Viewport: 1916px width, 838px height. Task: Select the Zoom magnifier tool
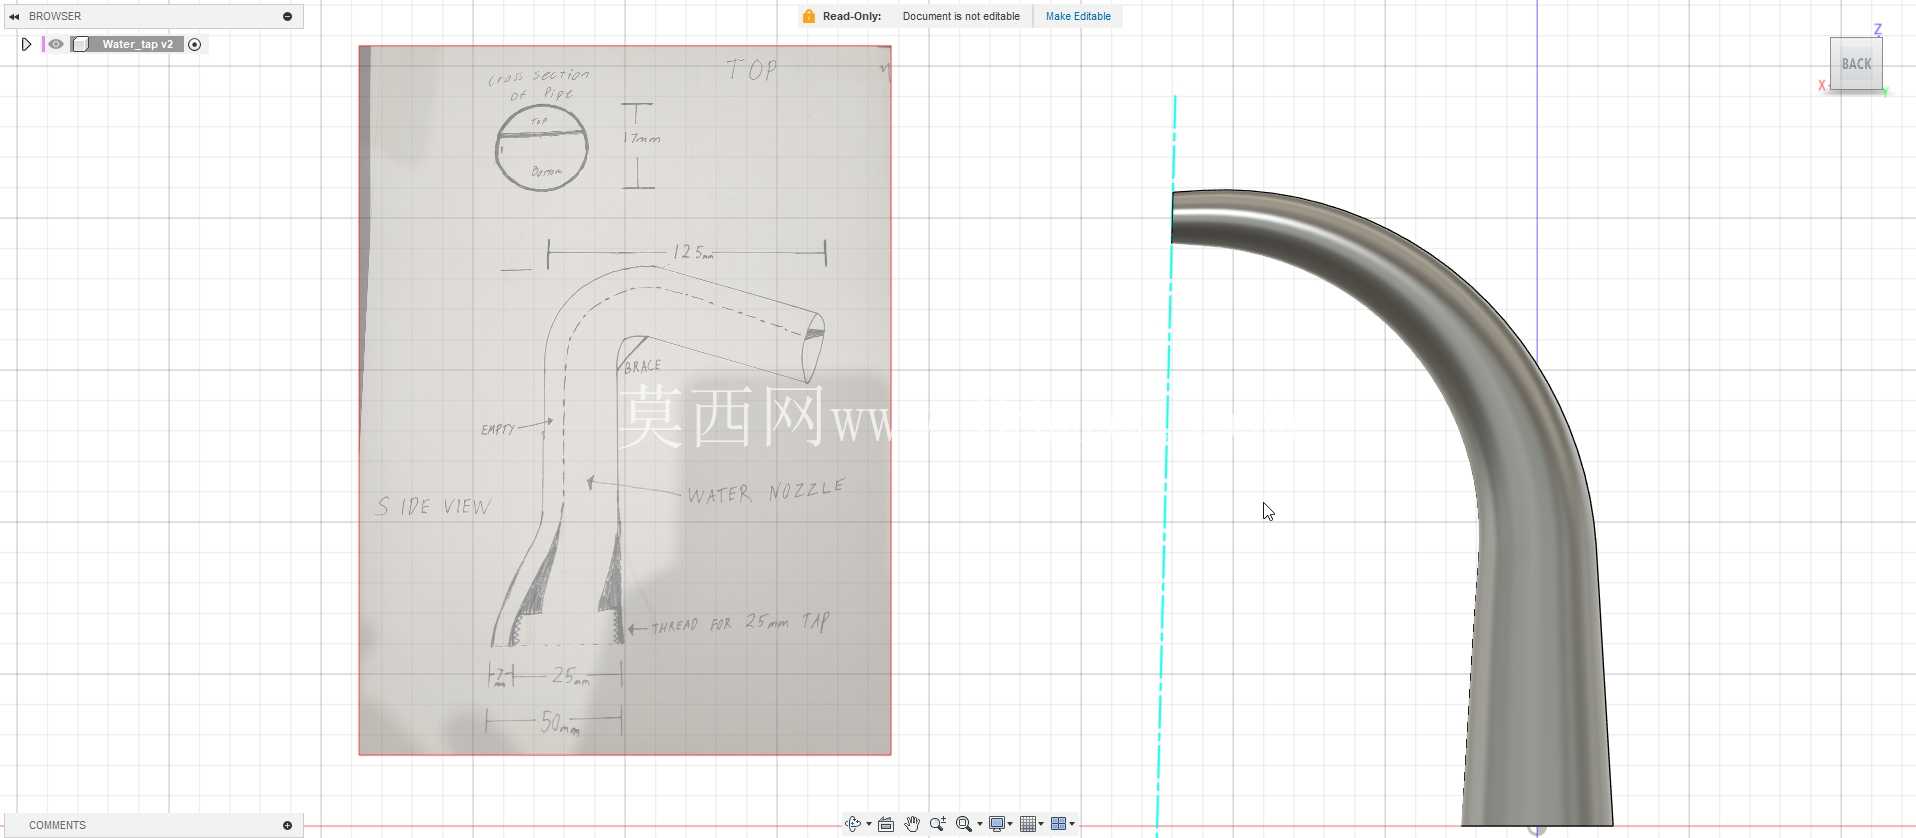pyautogui.click(x=938, y=824)
